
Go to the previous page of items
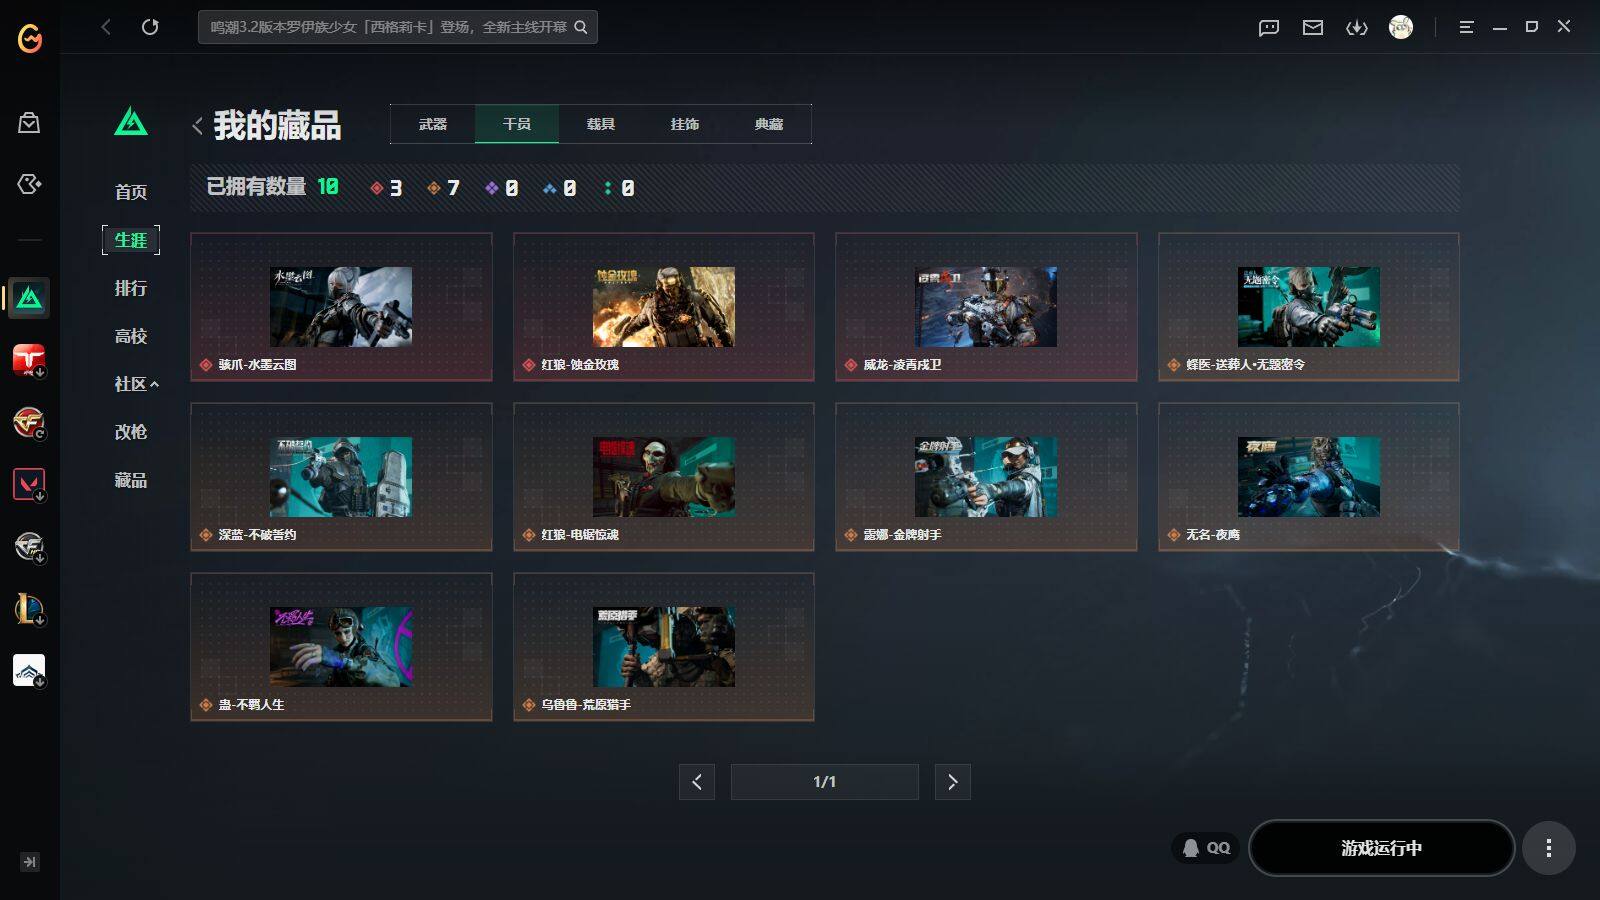(697, 782)
